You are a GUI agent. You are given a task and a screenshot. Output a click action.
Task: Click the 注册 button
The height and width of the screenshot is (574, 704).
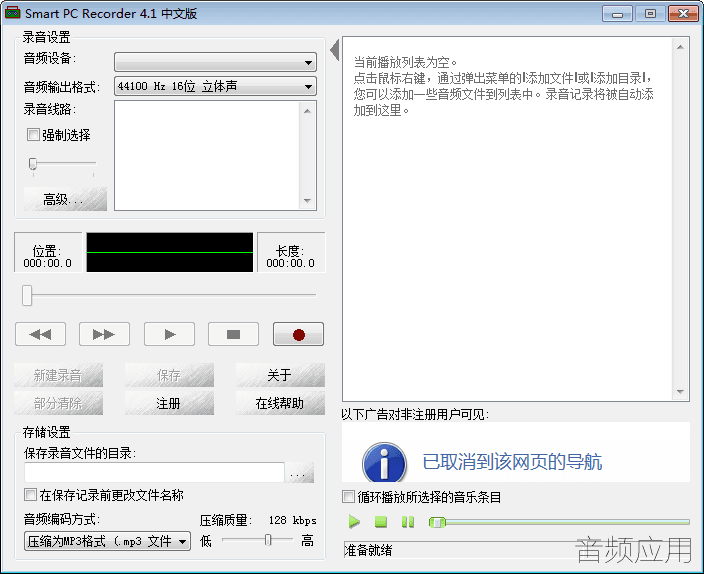coord(169,403)
